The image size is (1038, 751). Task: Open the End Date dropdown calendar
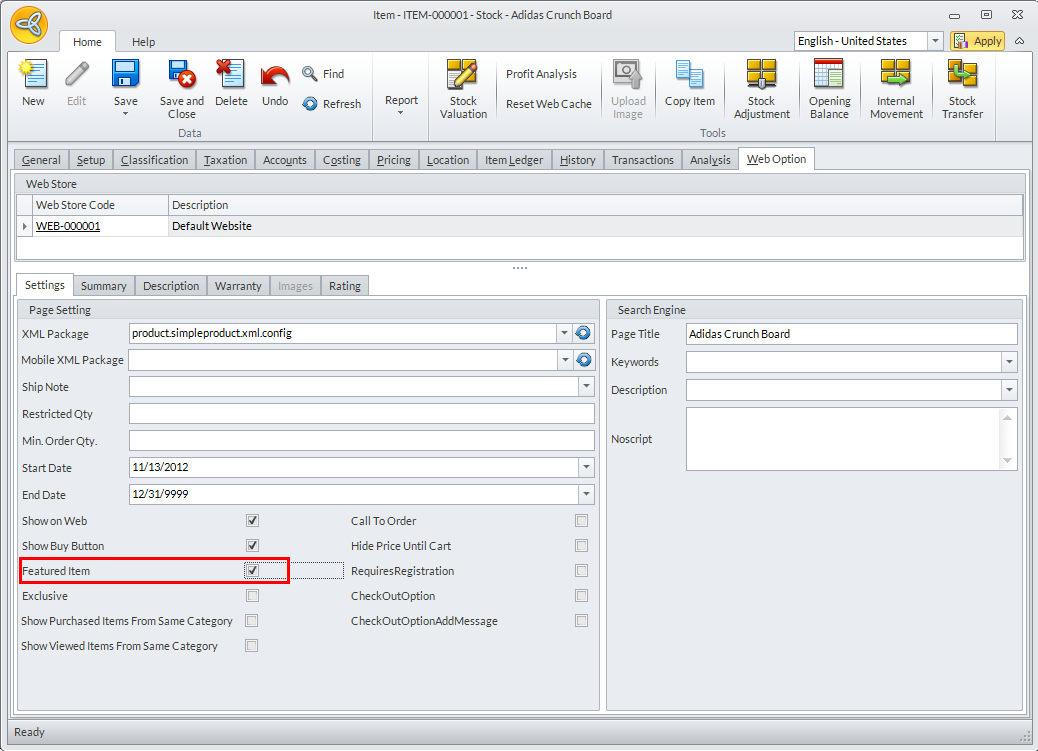tap(585, 495)
